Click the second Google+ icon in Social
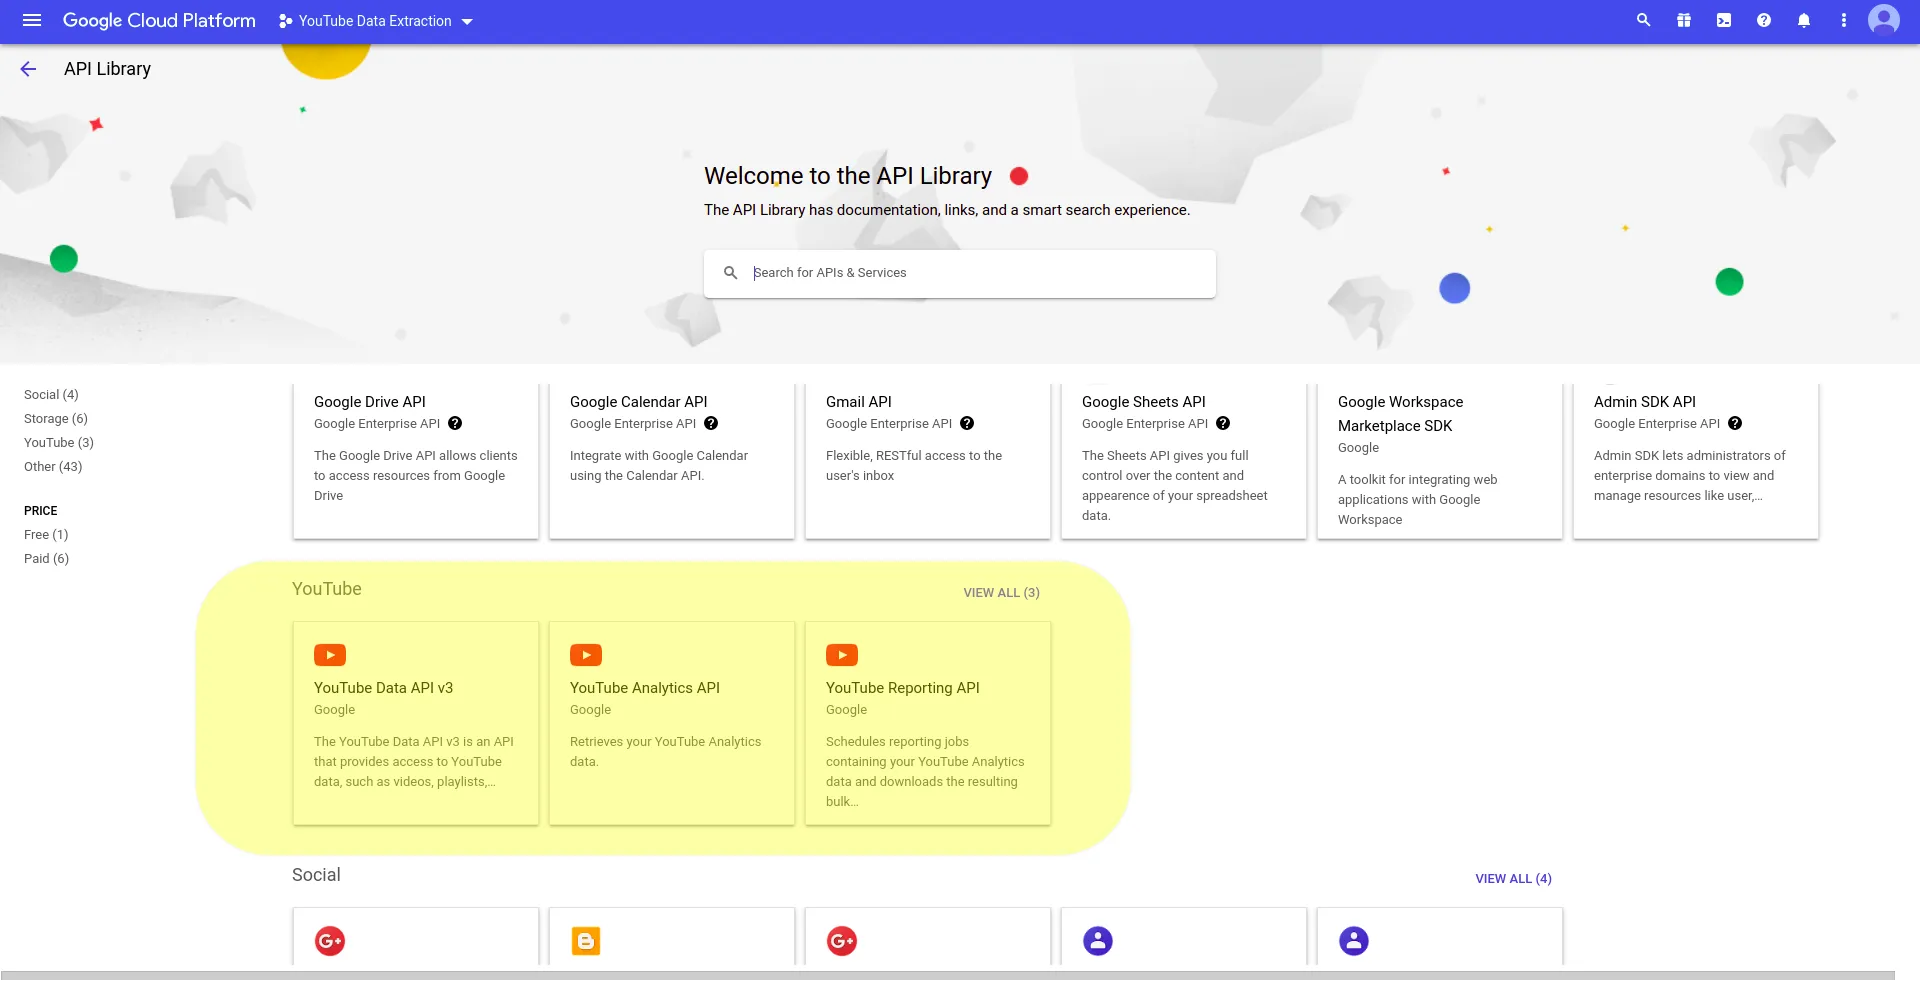The width and height of the screenshot is (1920, 981). pos(842,941)
